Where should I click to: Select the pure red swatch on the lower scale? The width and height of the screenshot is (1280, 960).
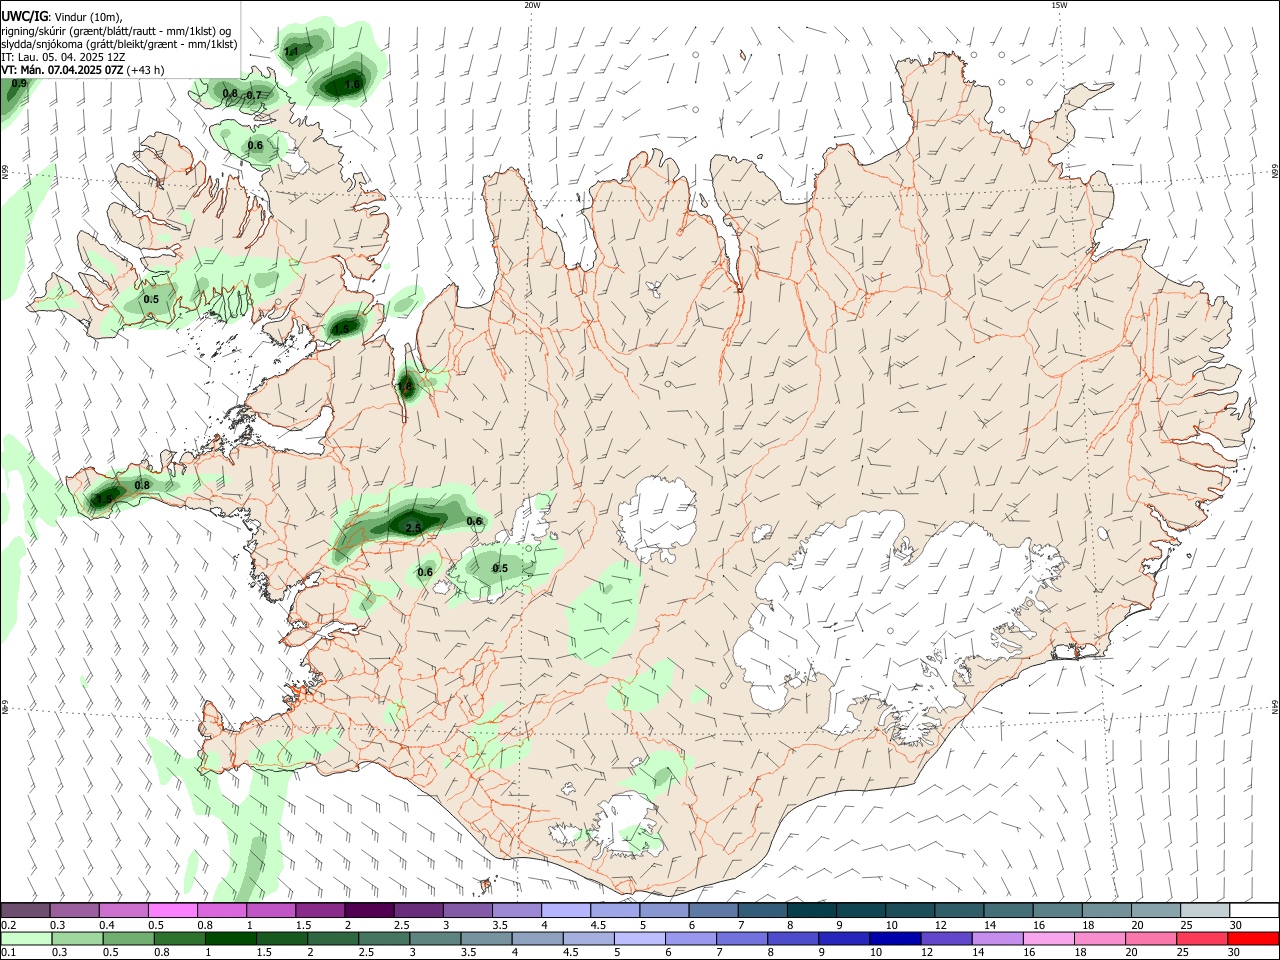click(1253, 939)
